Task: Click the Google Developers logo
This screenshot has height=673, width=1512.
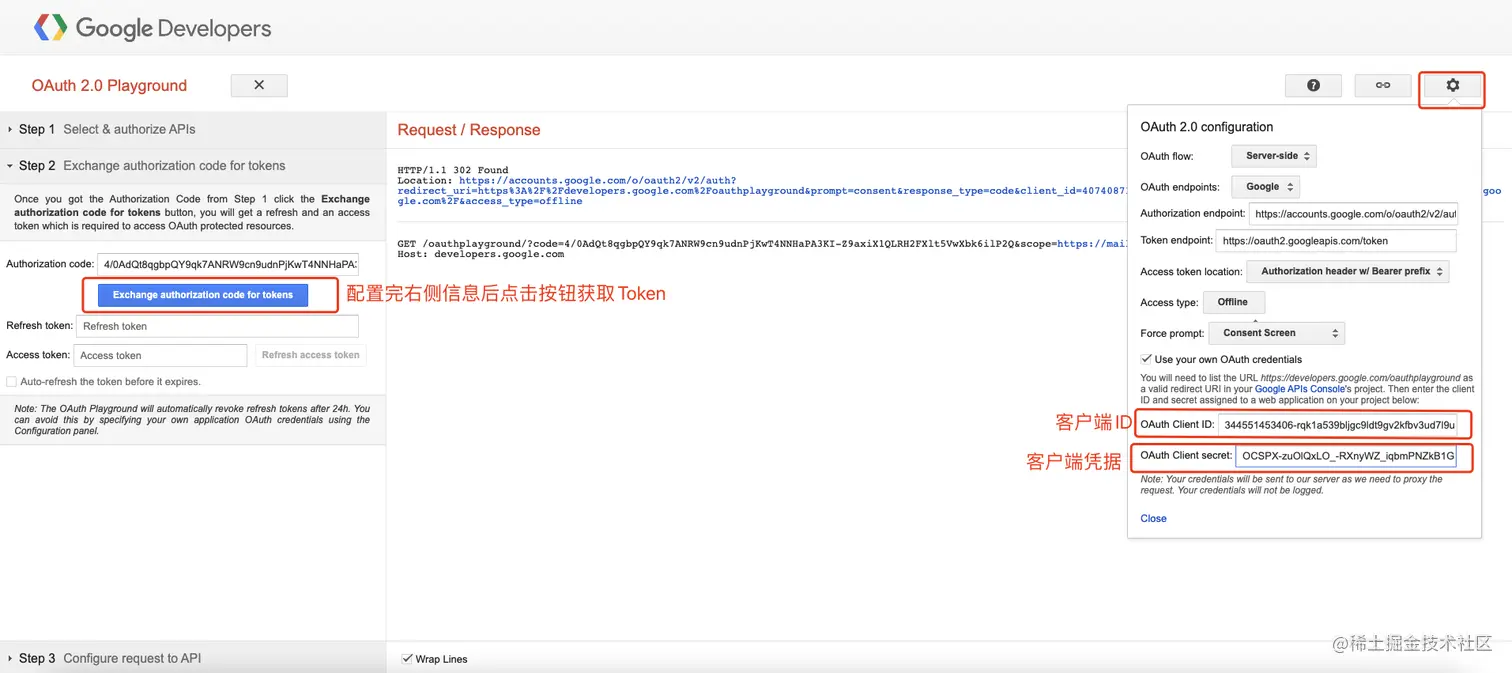Action: [x=152, y=28]
